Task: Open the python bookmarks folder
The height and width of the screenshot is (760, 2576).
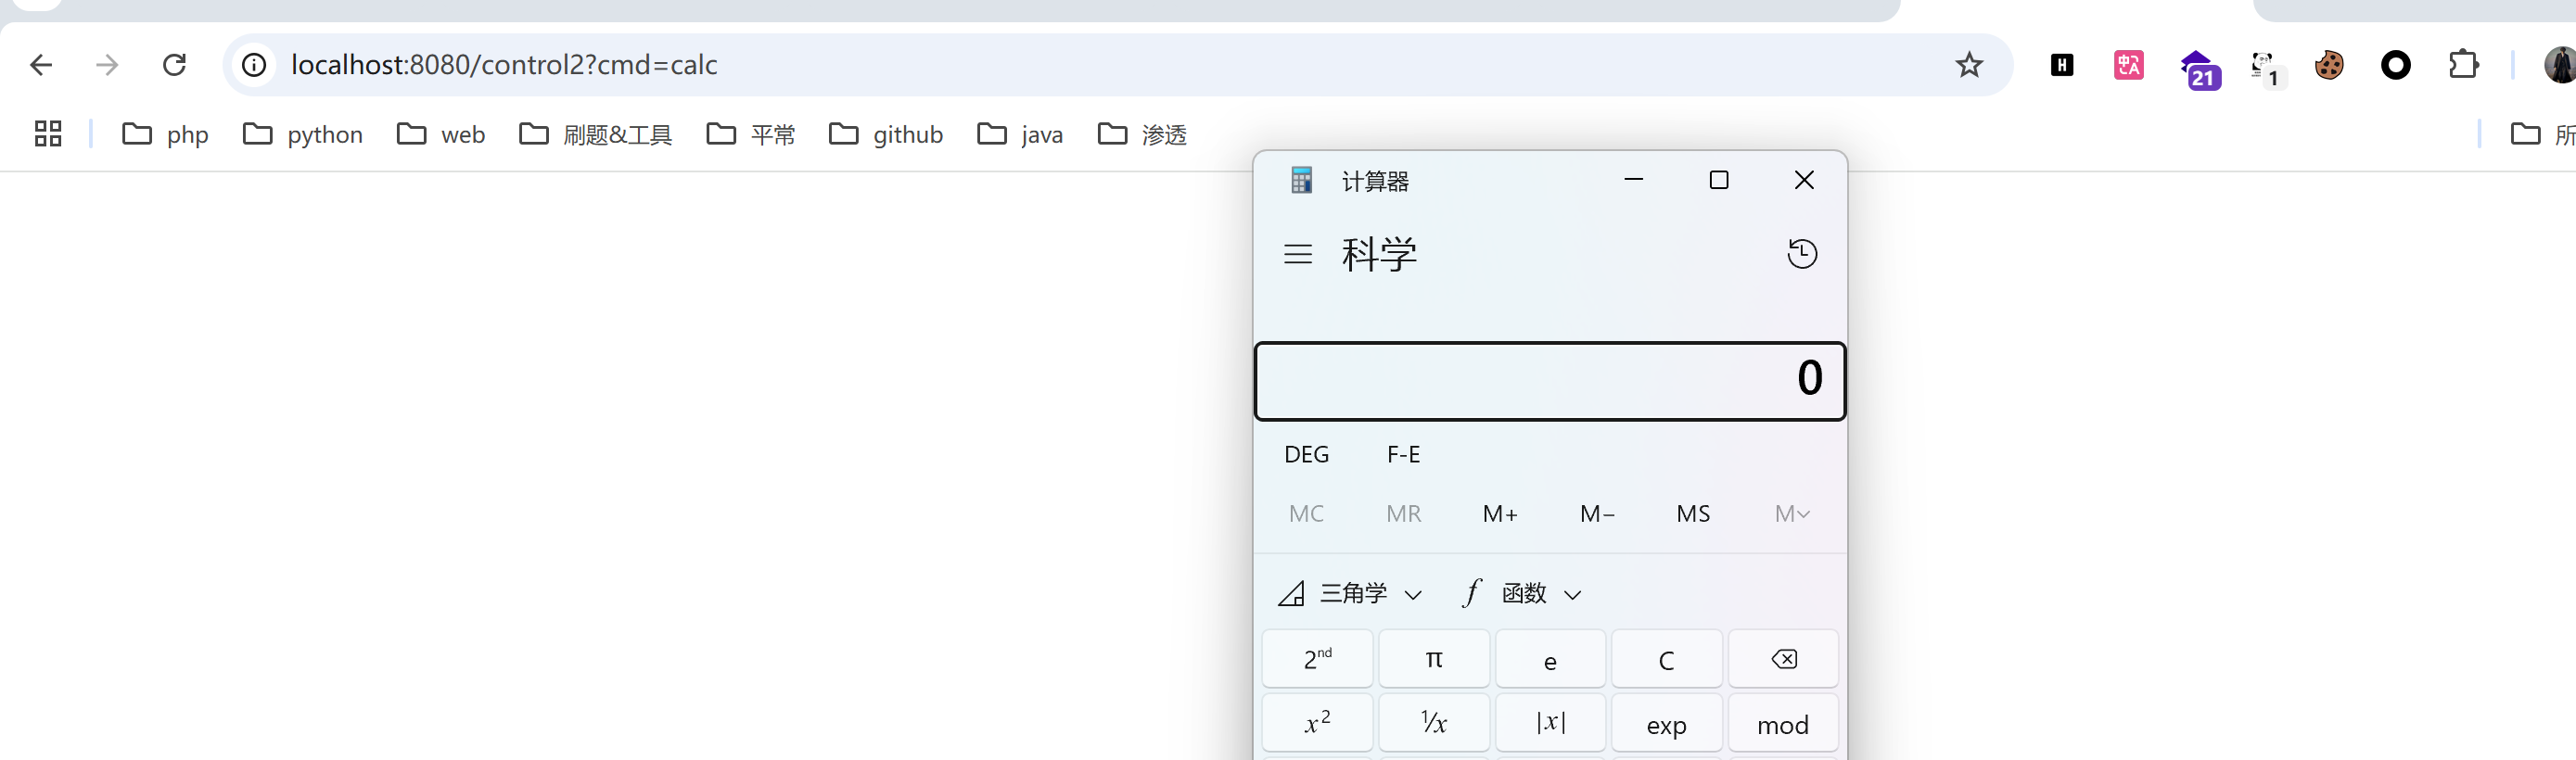Action: click(303, 134)
